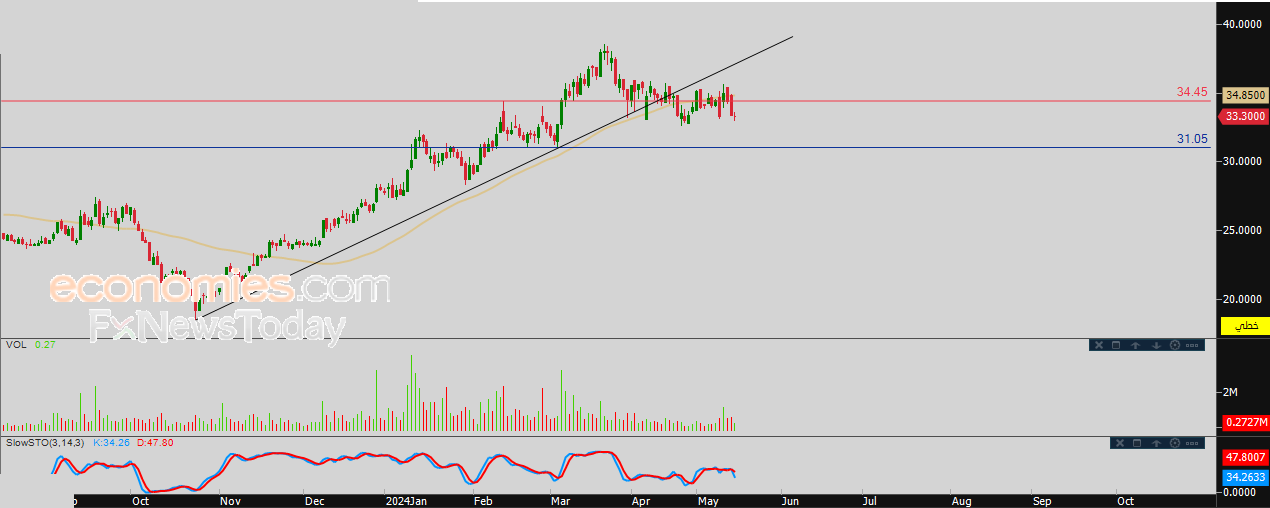Viewport: 1270px width, 508px height.
Task: Click the 2024Jan date axis label
Action: 407,500
